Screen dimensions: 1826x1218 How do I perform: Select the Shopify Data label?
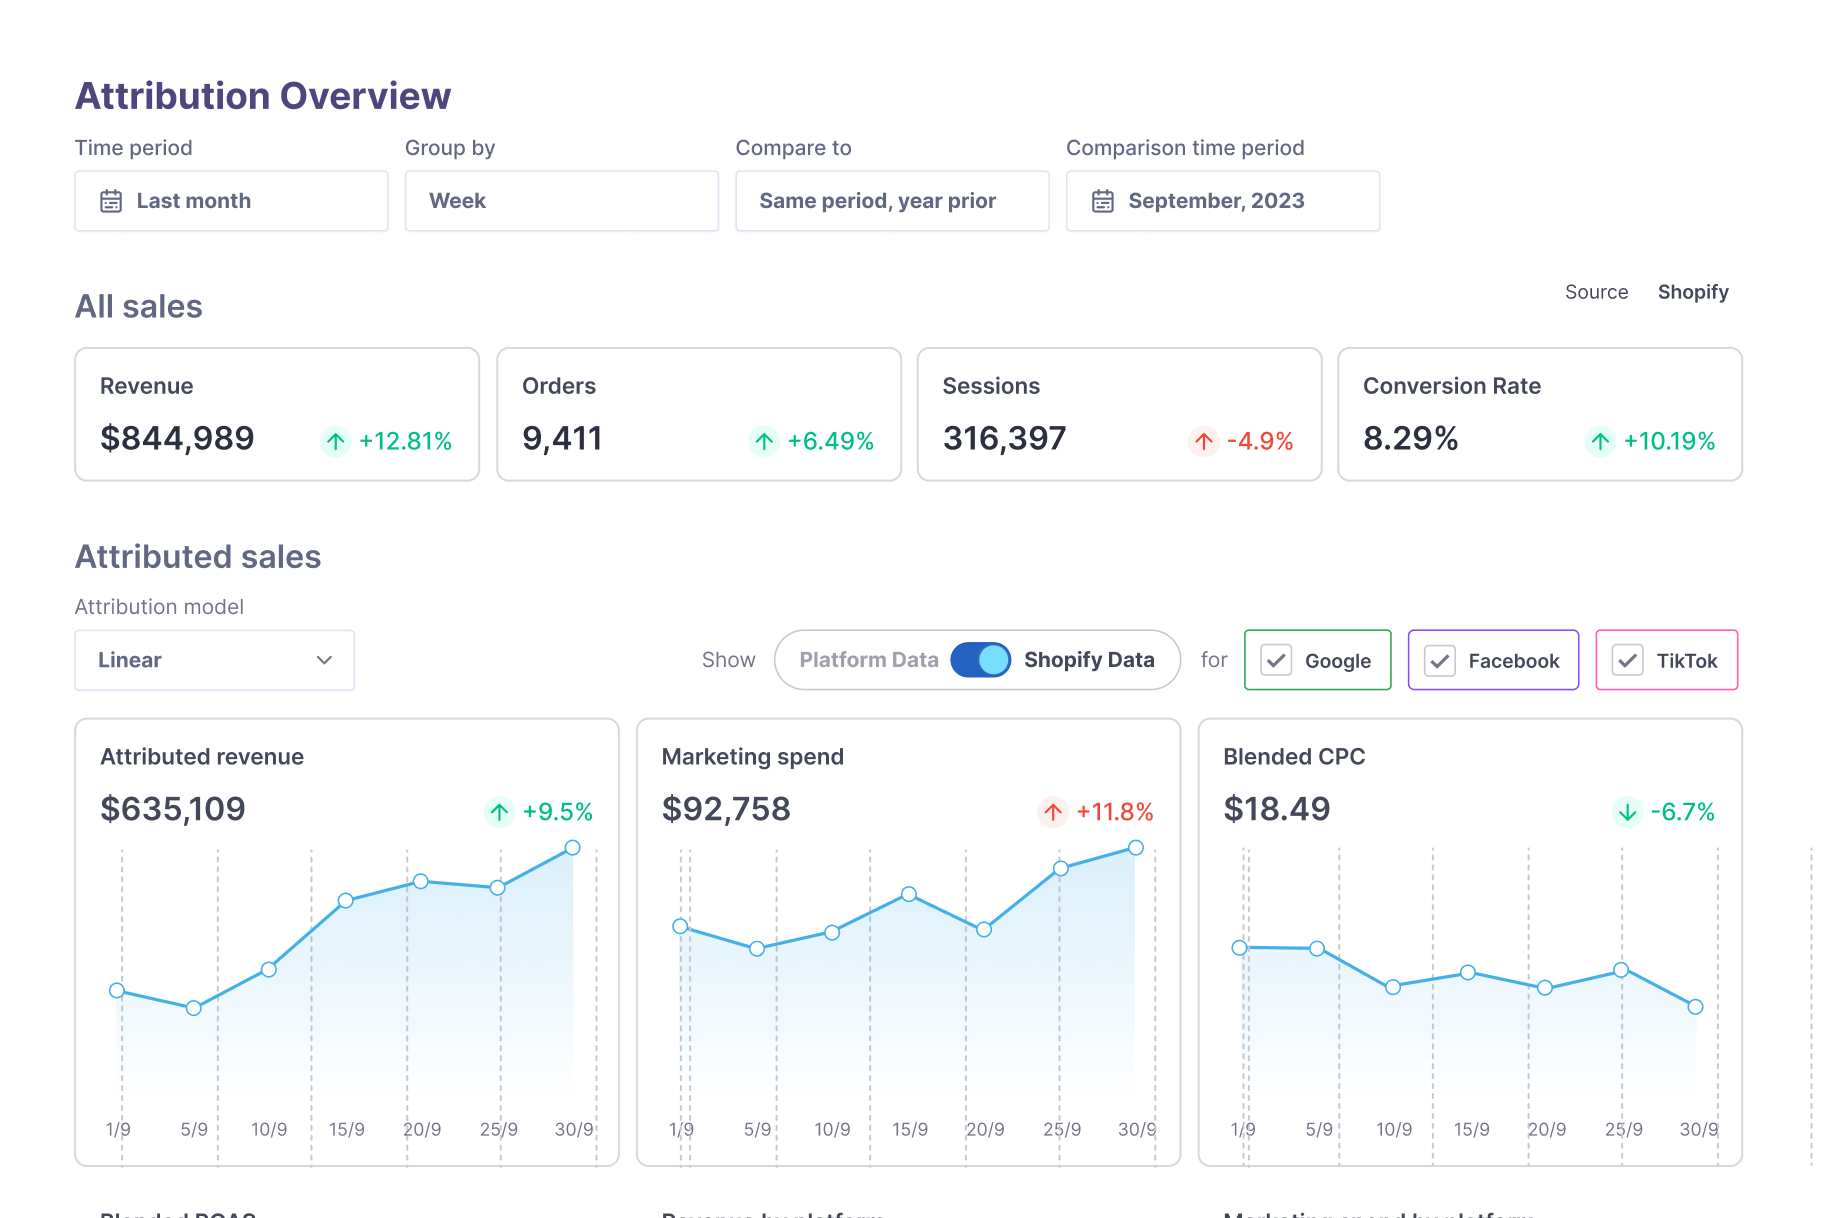click(1089, 660)
